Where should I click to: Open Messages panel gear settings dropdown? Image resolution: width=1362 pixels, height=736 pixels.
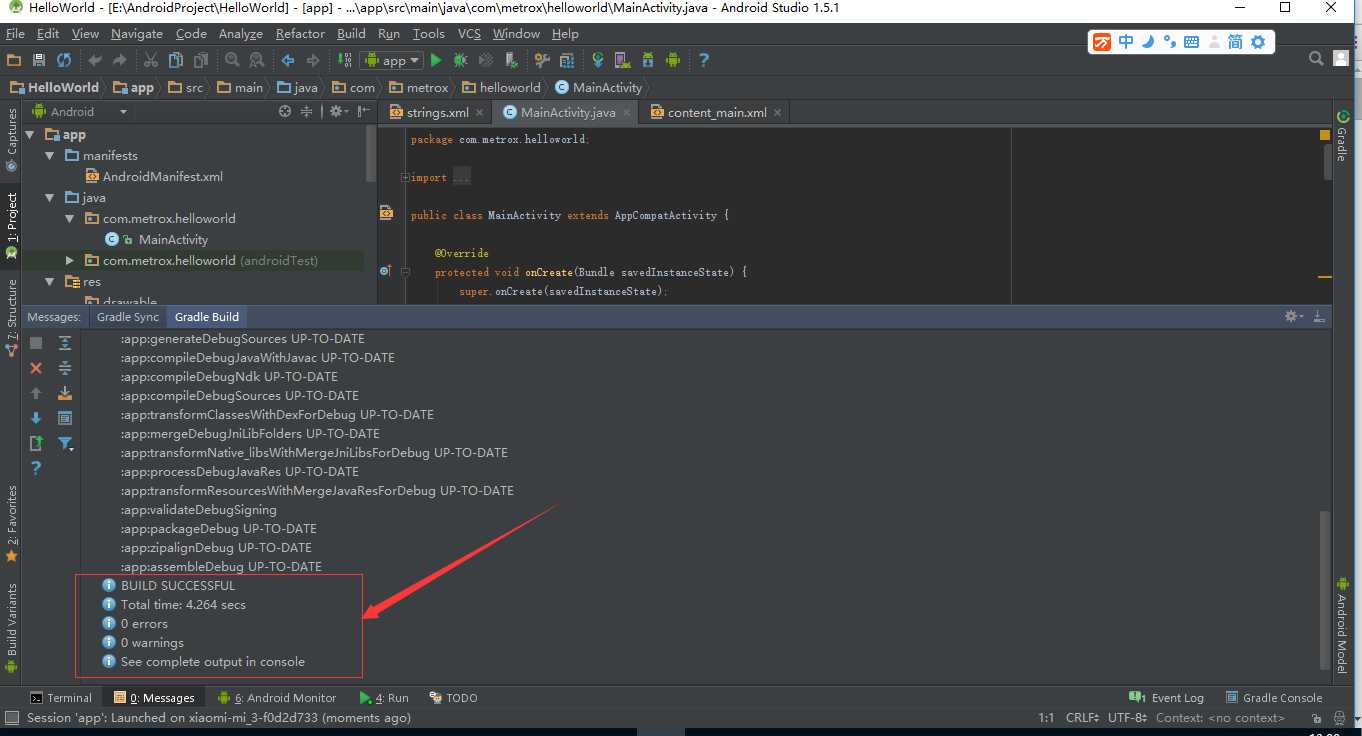1294,316
